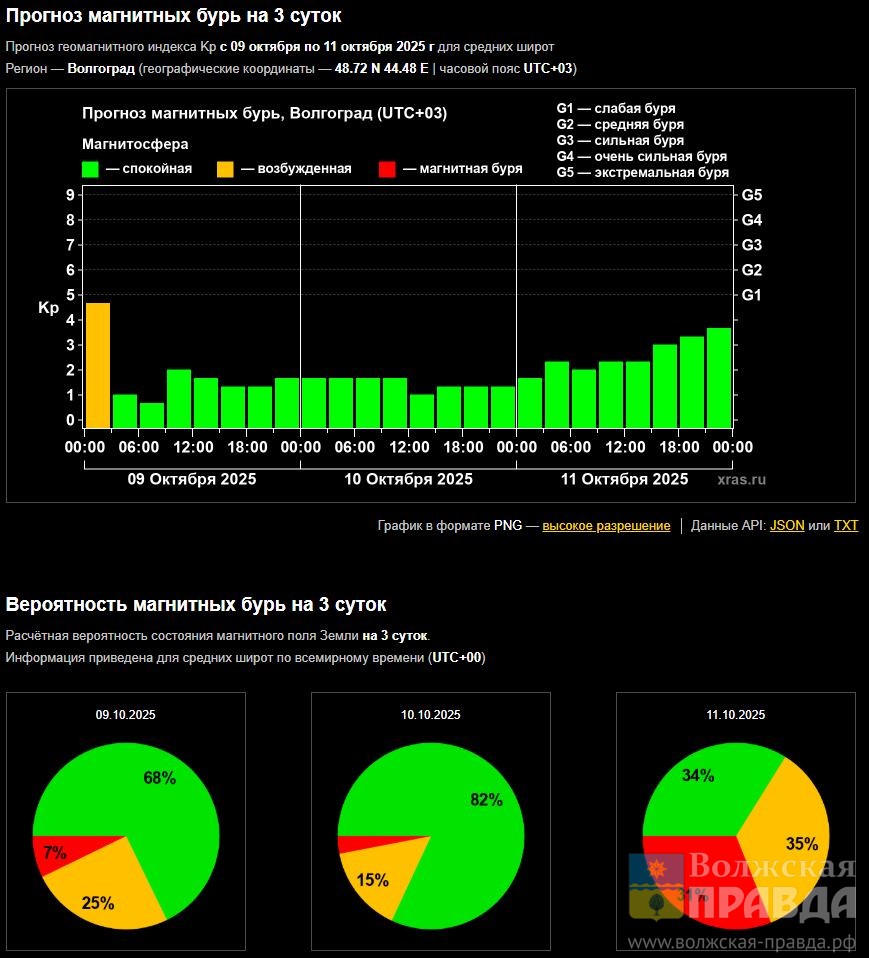Open the TXT API data link
The width and height of the screenshot is (869, 958).
[845, 526]
